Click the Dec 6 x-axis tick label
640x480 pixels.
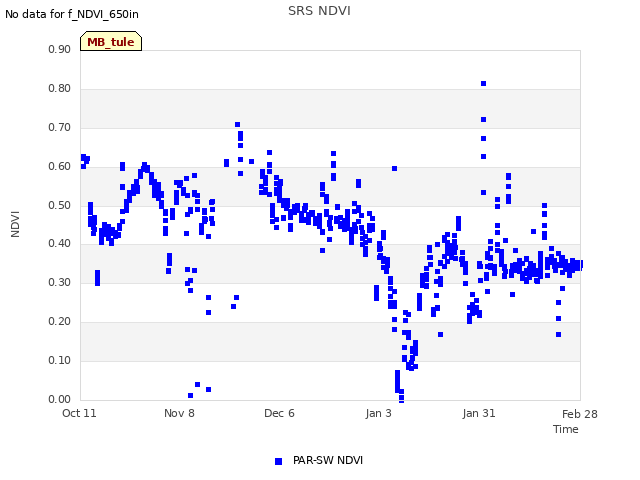(x=279, y=413)
